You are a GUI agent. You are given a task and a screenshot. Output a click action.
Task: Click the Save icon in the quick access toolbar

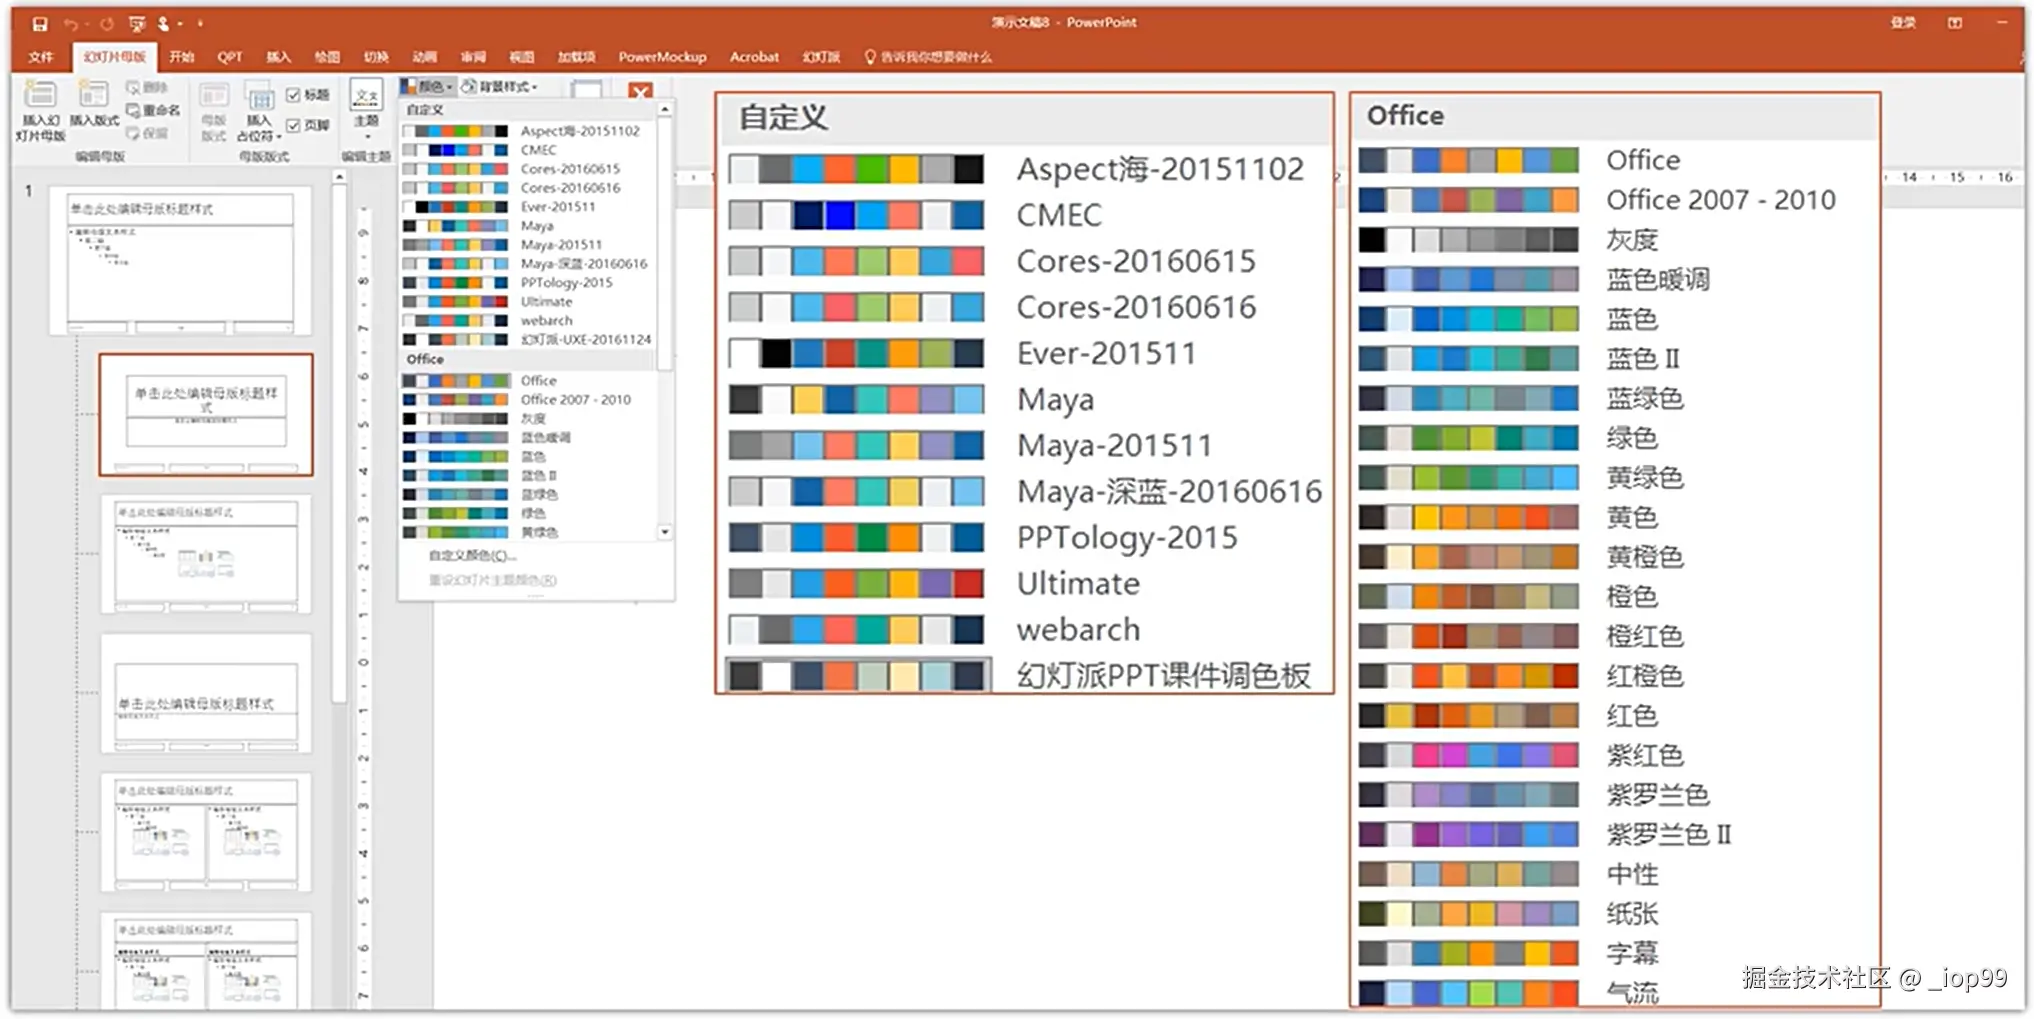coord(40,23)
